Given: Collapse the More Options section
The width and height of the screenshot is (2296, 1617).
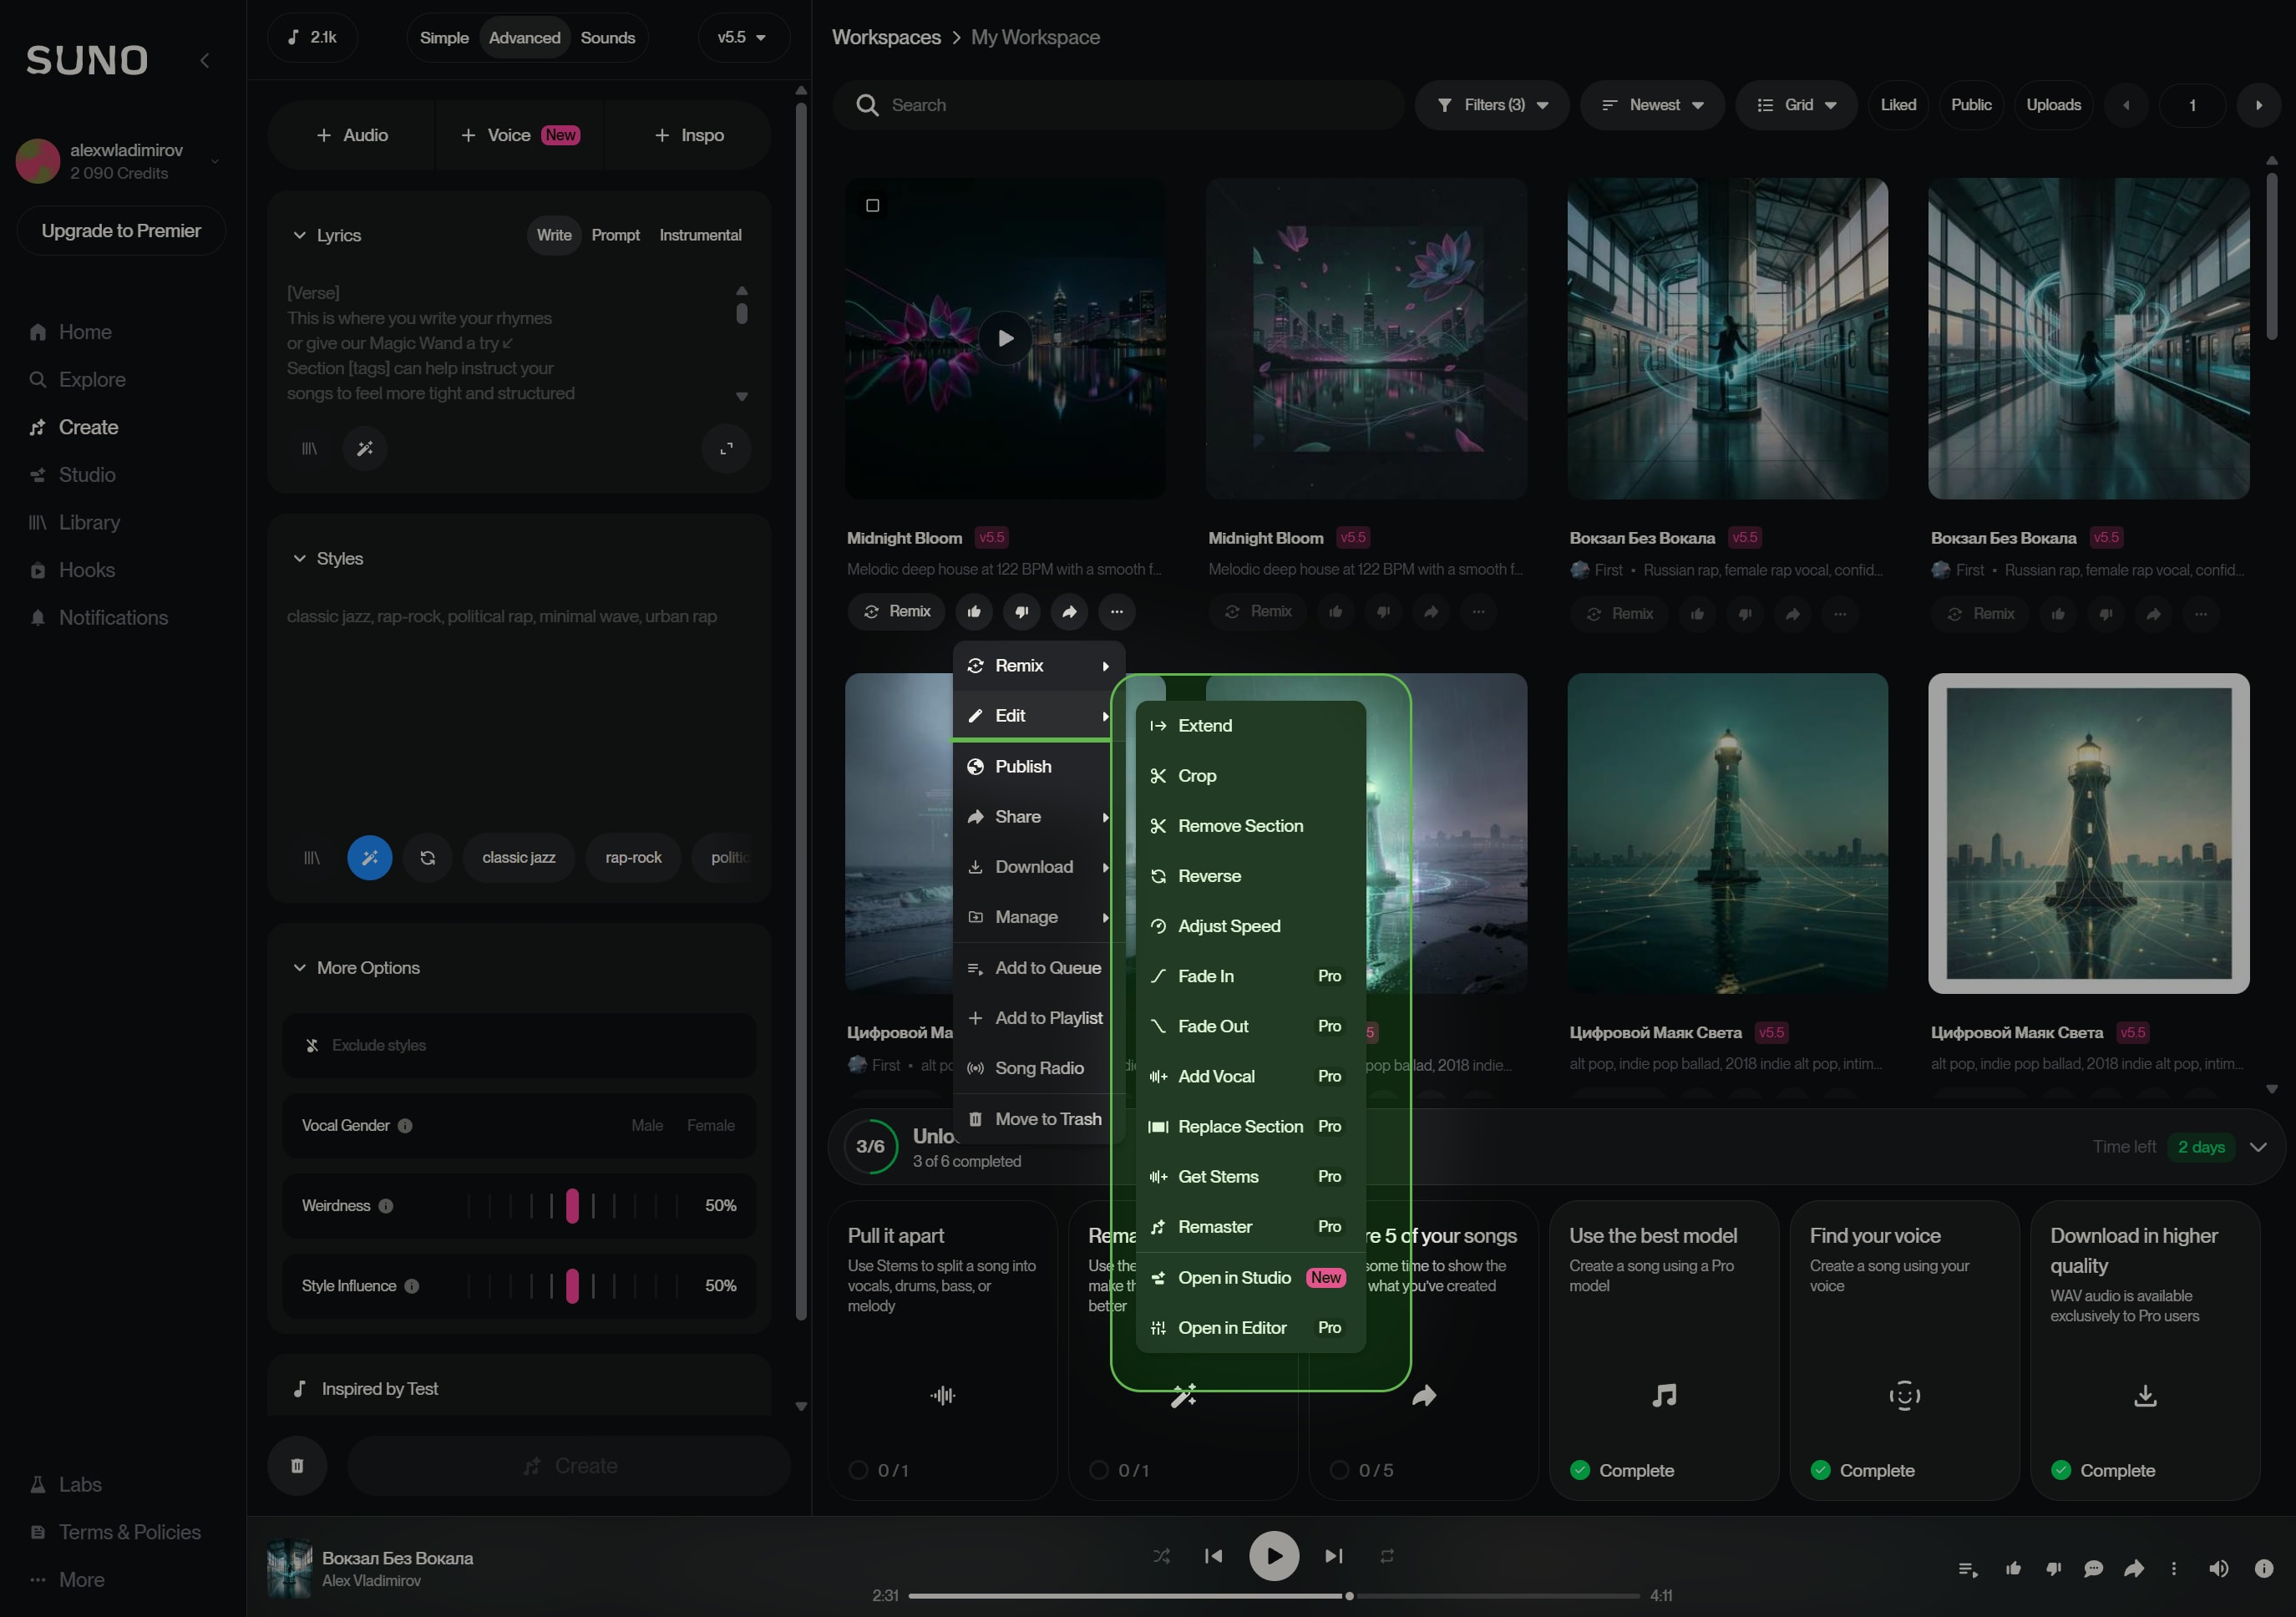Looking at the screenshot, I should (x=299, y=968).
